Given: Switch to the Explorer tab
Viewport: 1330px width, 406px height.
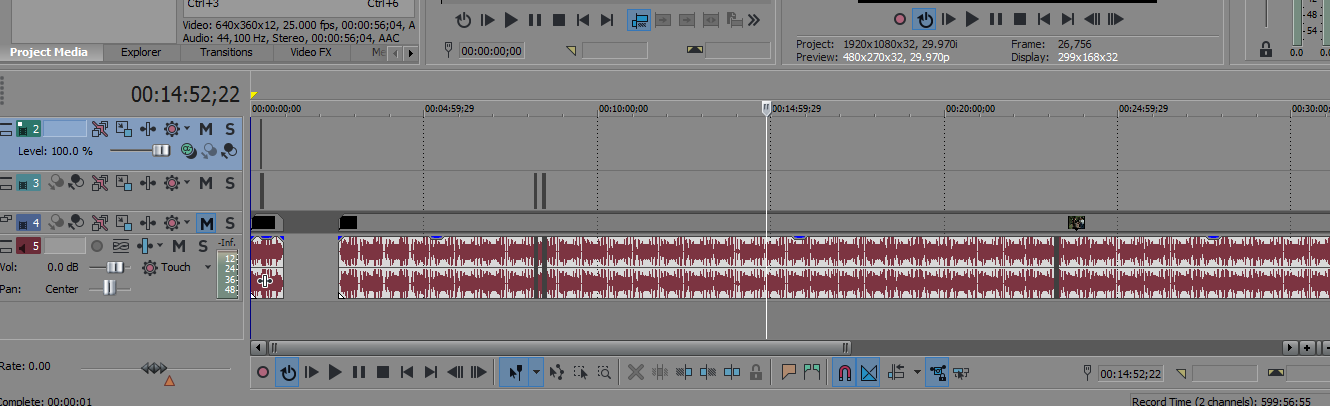Looking at the screenshot, I should tap(140, 52).
